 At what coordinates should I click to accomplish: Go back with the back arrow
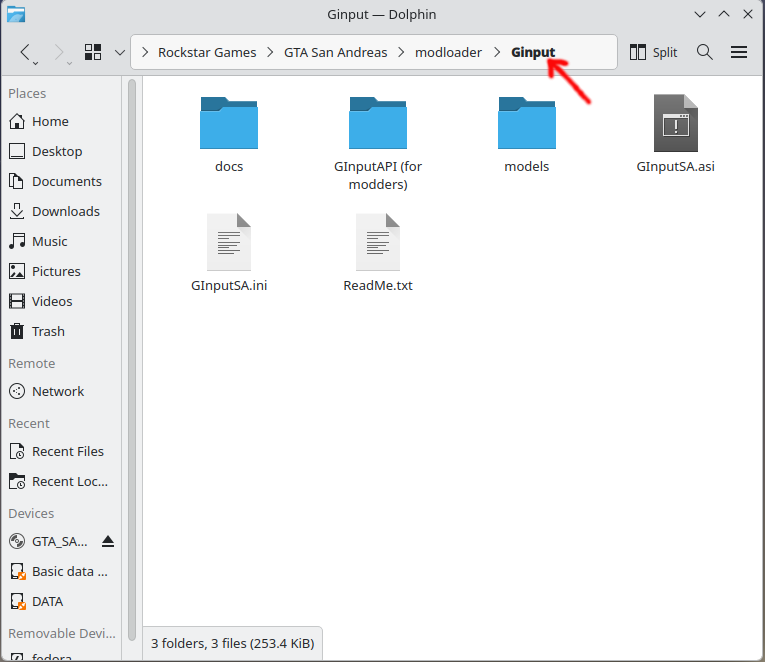(25, 52)
